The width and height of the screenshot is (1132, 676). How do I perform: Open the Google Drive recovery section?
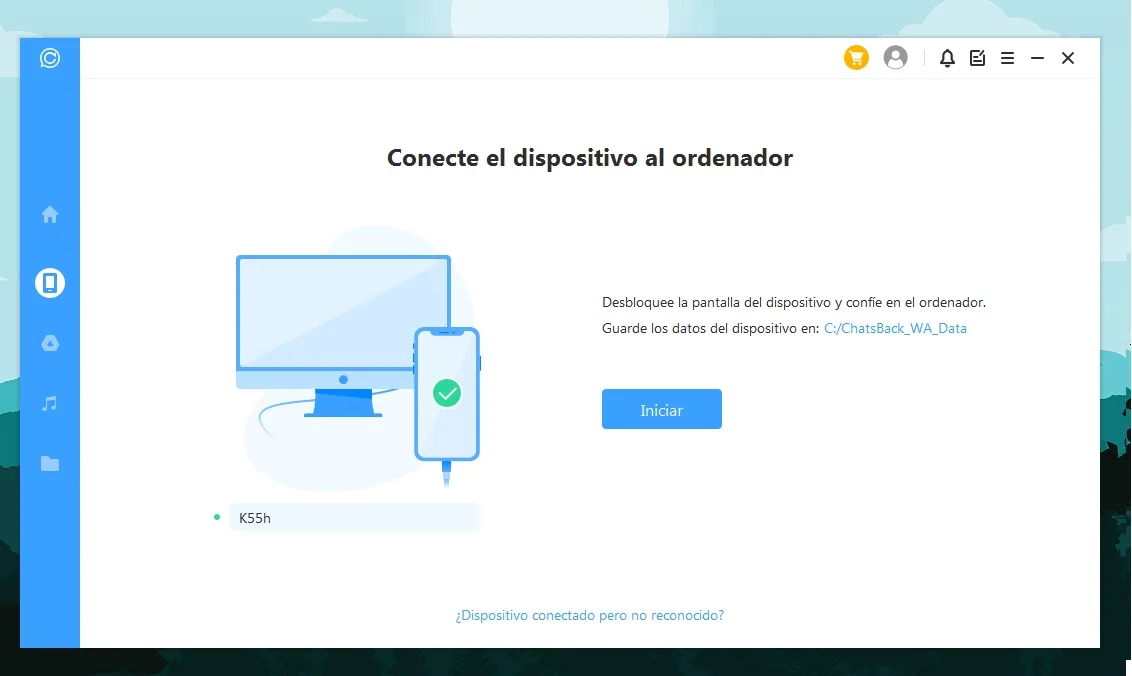tap(50, 343)
